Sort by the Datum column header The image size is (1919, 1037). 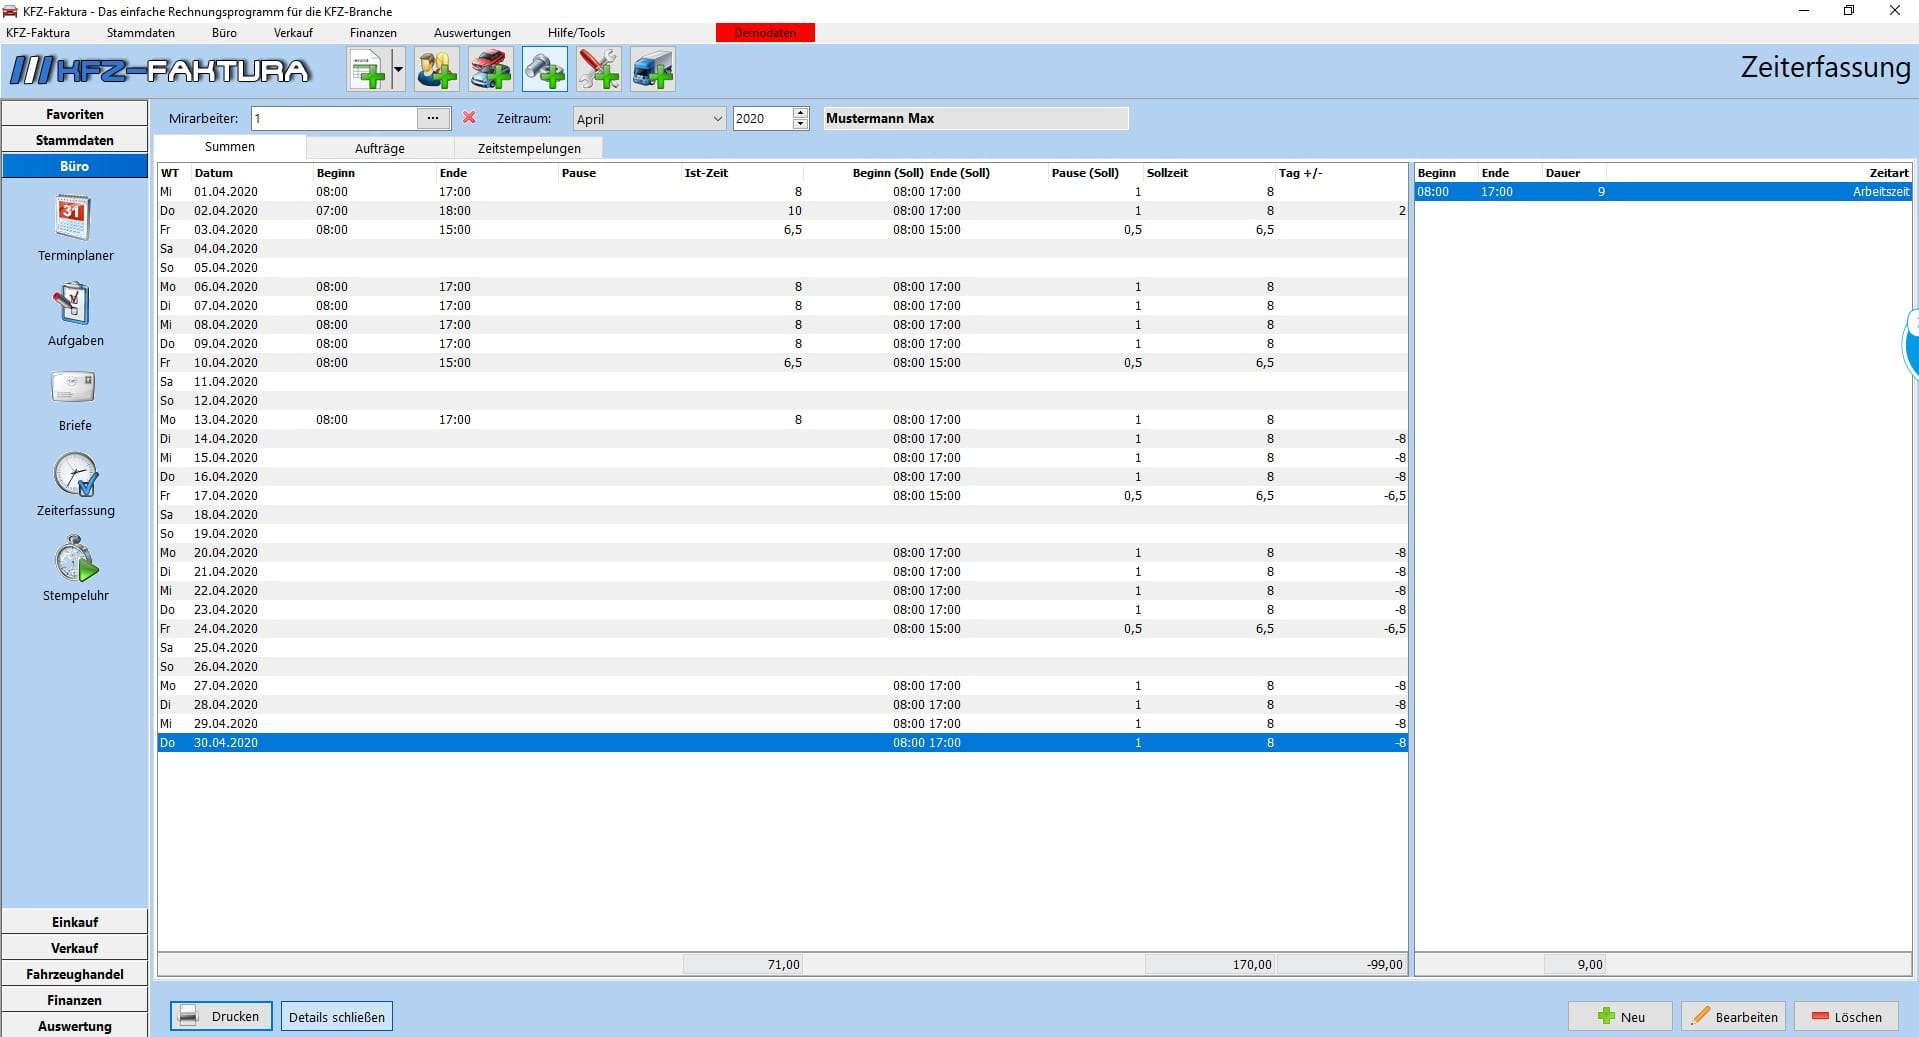(x=252, y=173)
